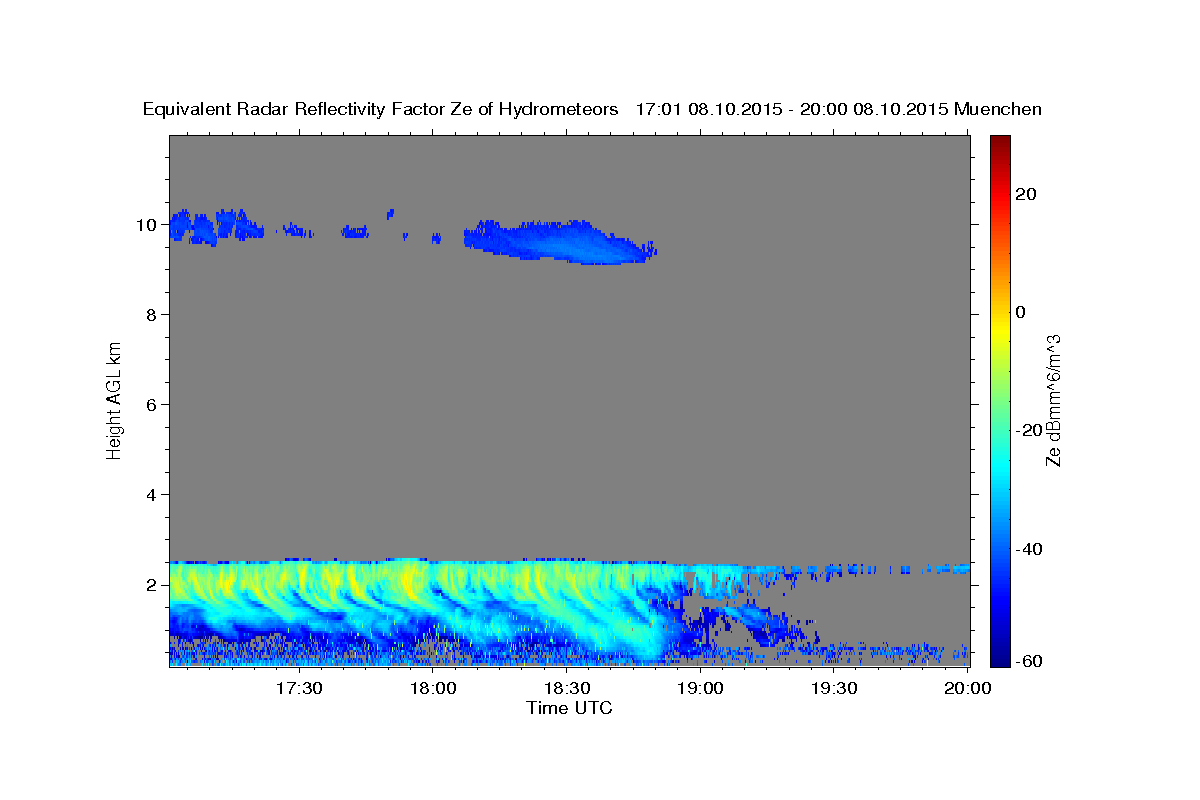Click the colorbar label 'Ze dBmm^6/m^3'
Screen dimensions: 1200x800
tap(1053, 400)
